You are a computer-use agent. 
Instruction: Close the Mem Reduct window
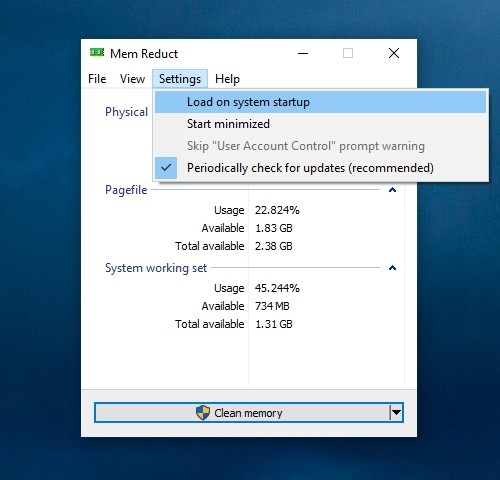coord(394,53)
